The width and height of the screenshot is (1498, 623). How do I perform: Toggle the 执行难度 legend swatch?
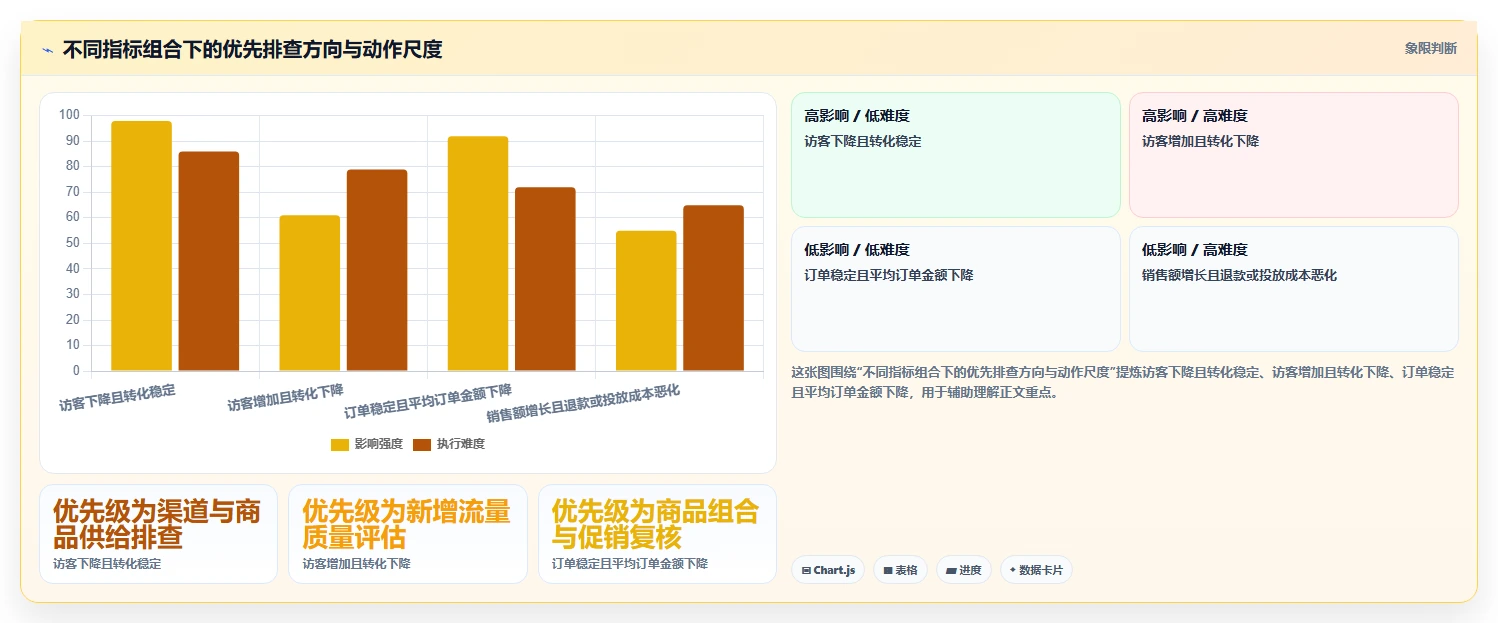422,444
